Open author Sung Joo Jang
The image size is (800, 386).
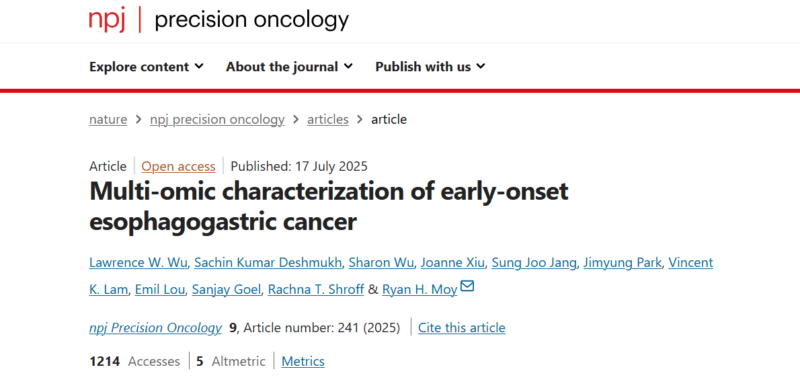coord(535,263)
